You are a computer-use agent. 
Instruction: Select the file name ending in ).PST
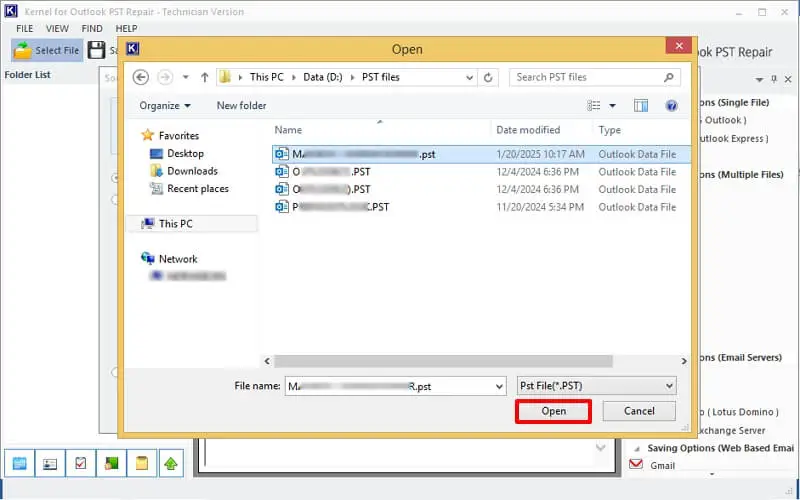(x=481, y=189)
